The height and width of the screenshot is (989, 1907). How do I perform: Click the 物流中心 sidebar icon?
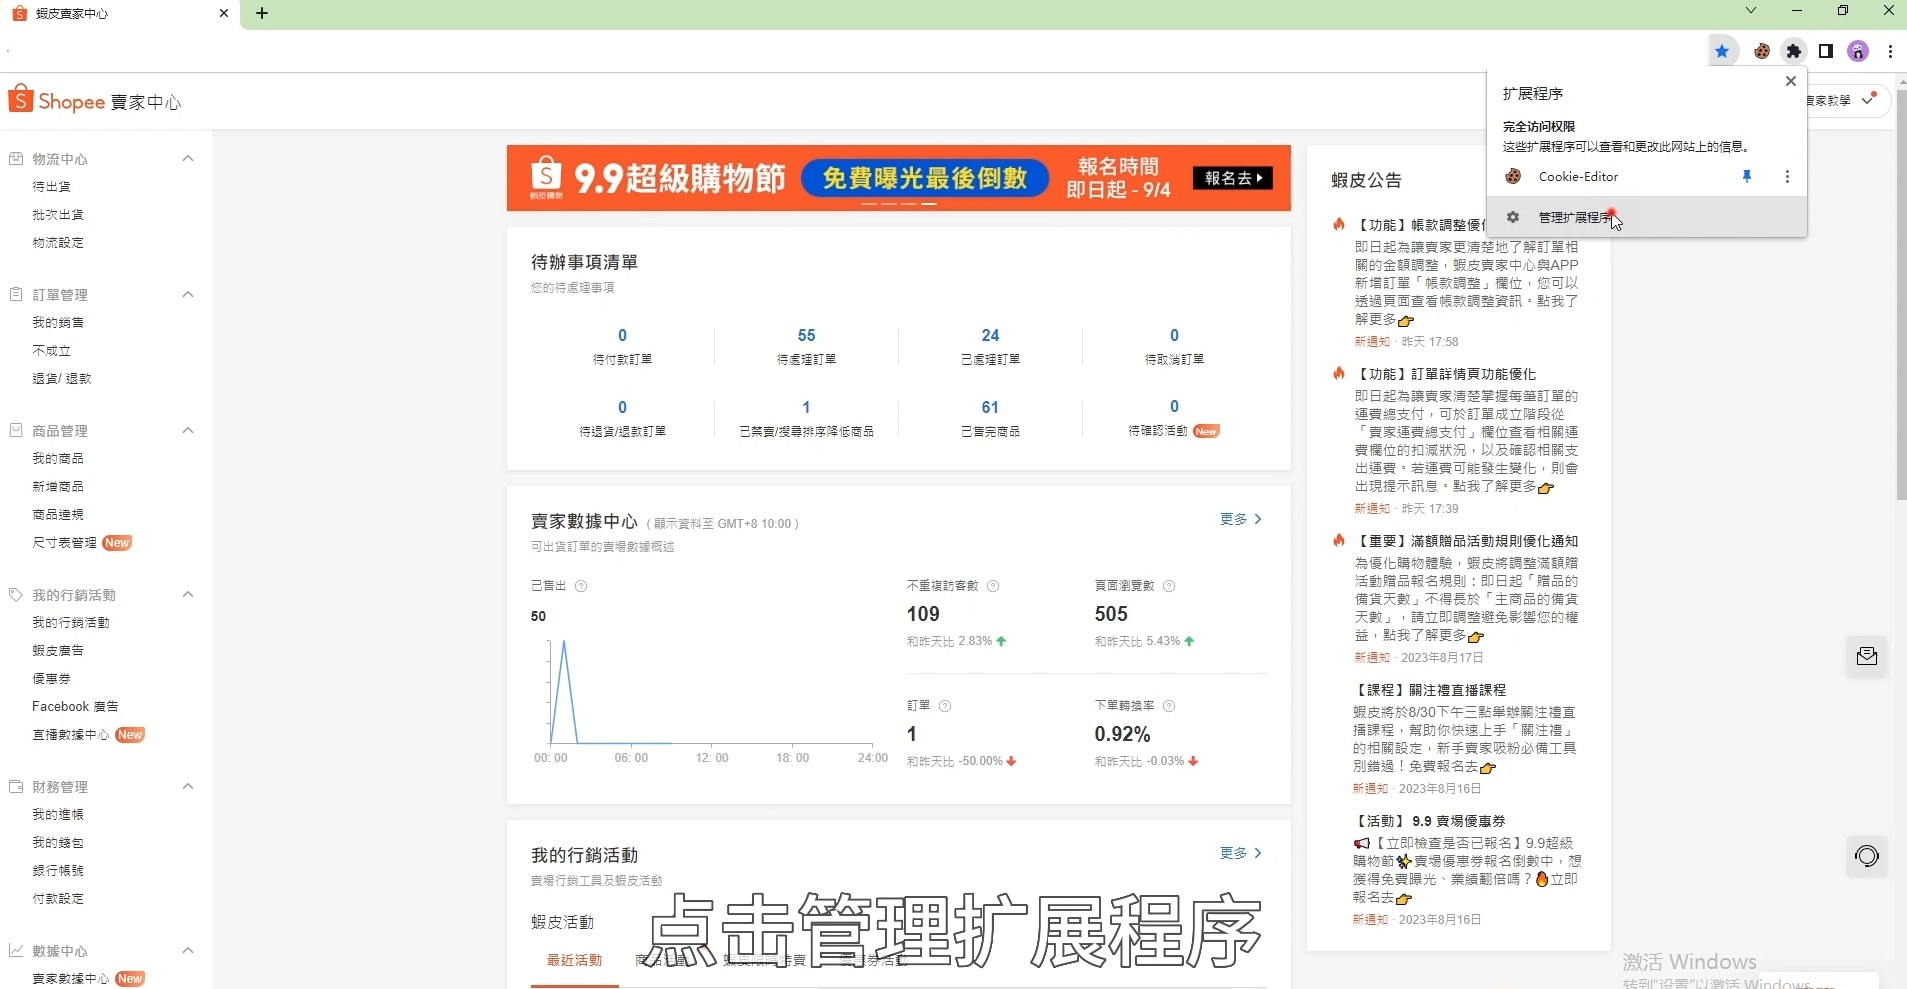16,158
